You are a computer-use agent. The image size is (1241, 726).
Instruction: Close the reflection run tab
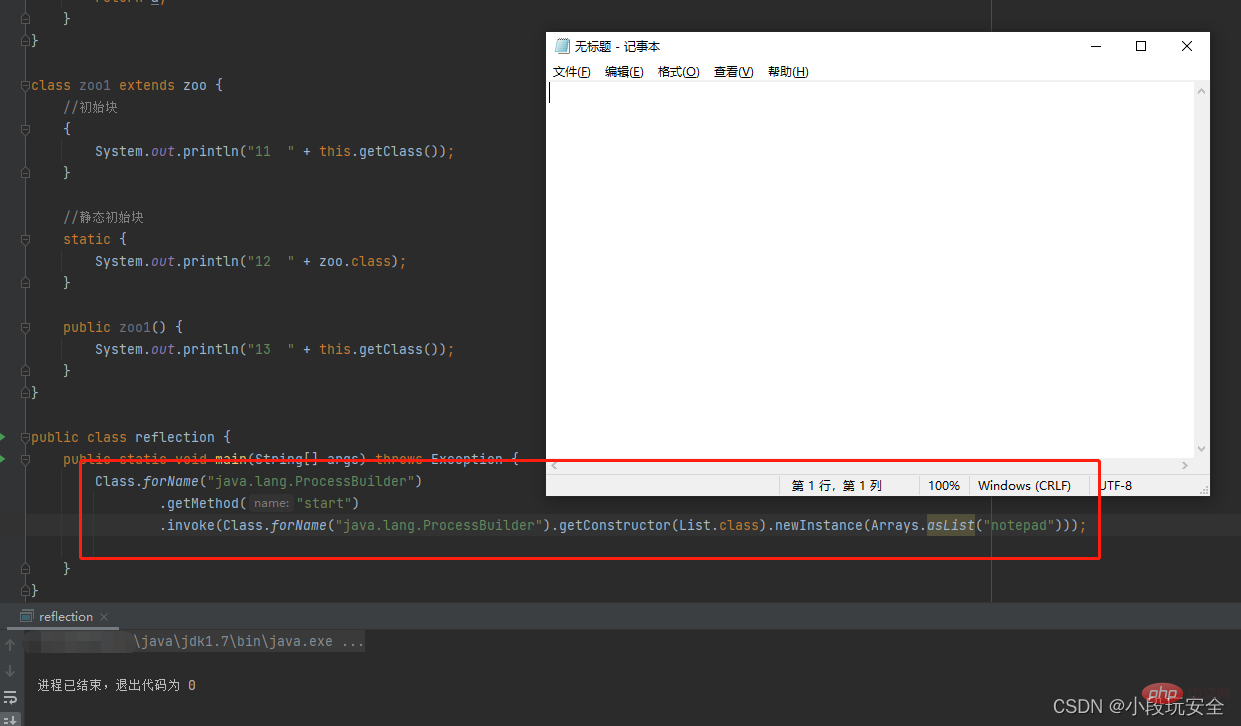pos(104,617)
